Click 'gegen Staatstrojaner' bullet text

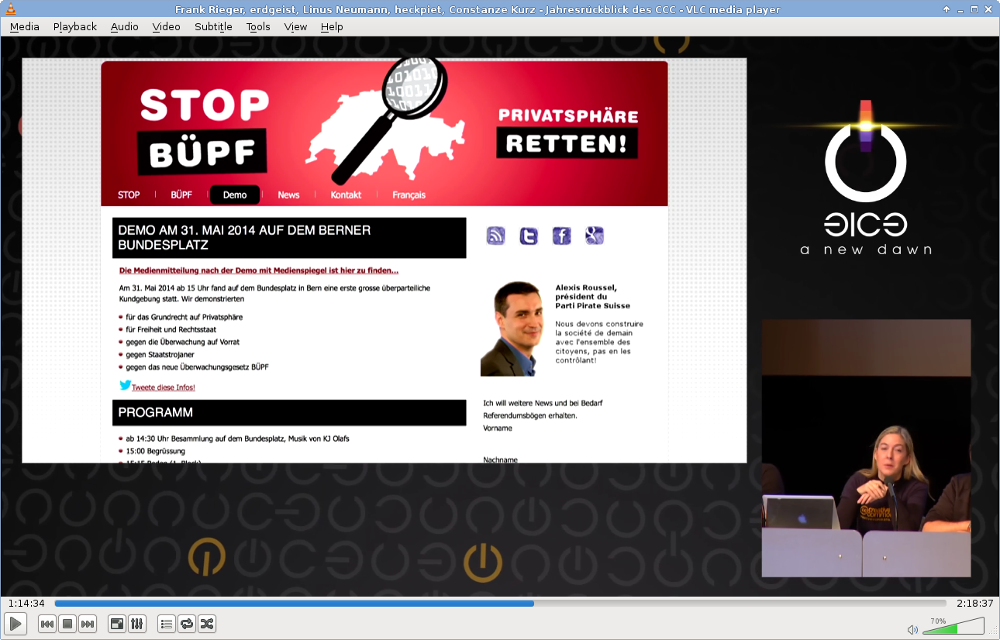coord(159,354)
